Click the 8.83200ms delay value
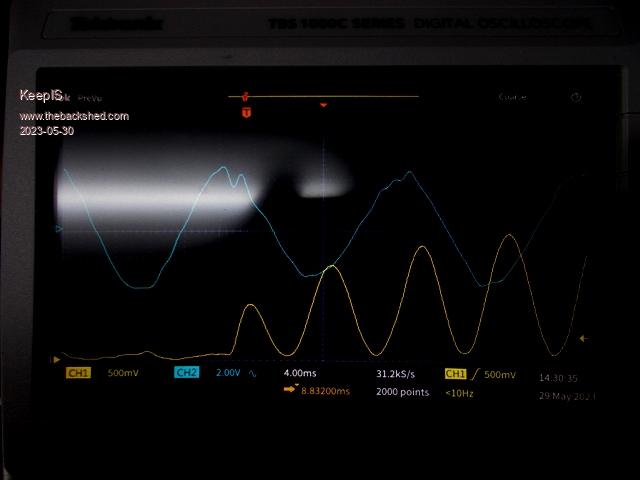This screenshot has height=480, width=640. 325,391
